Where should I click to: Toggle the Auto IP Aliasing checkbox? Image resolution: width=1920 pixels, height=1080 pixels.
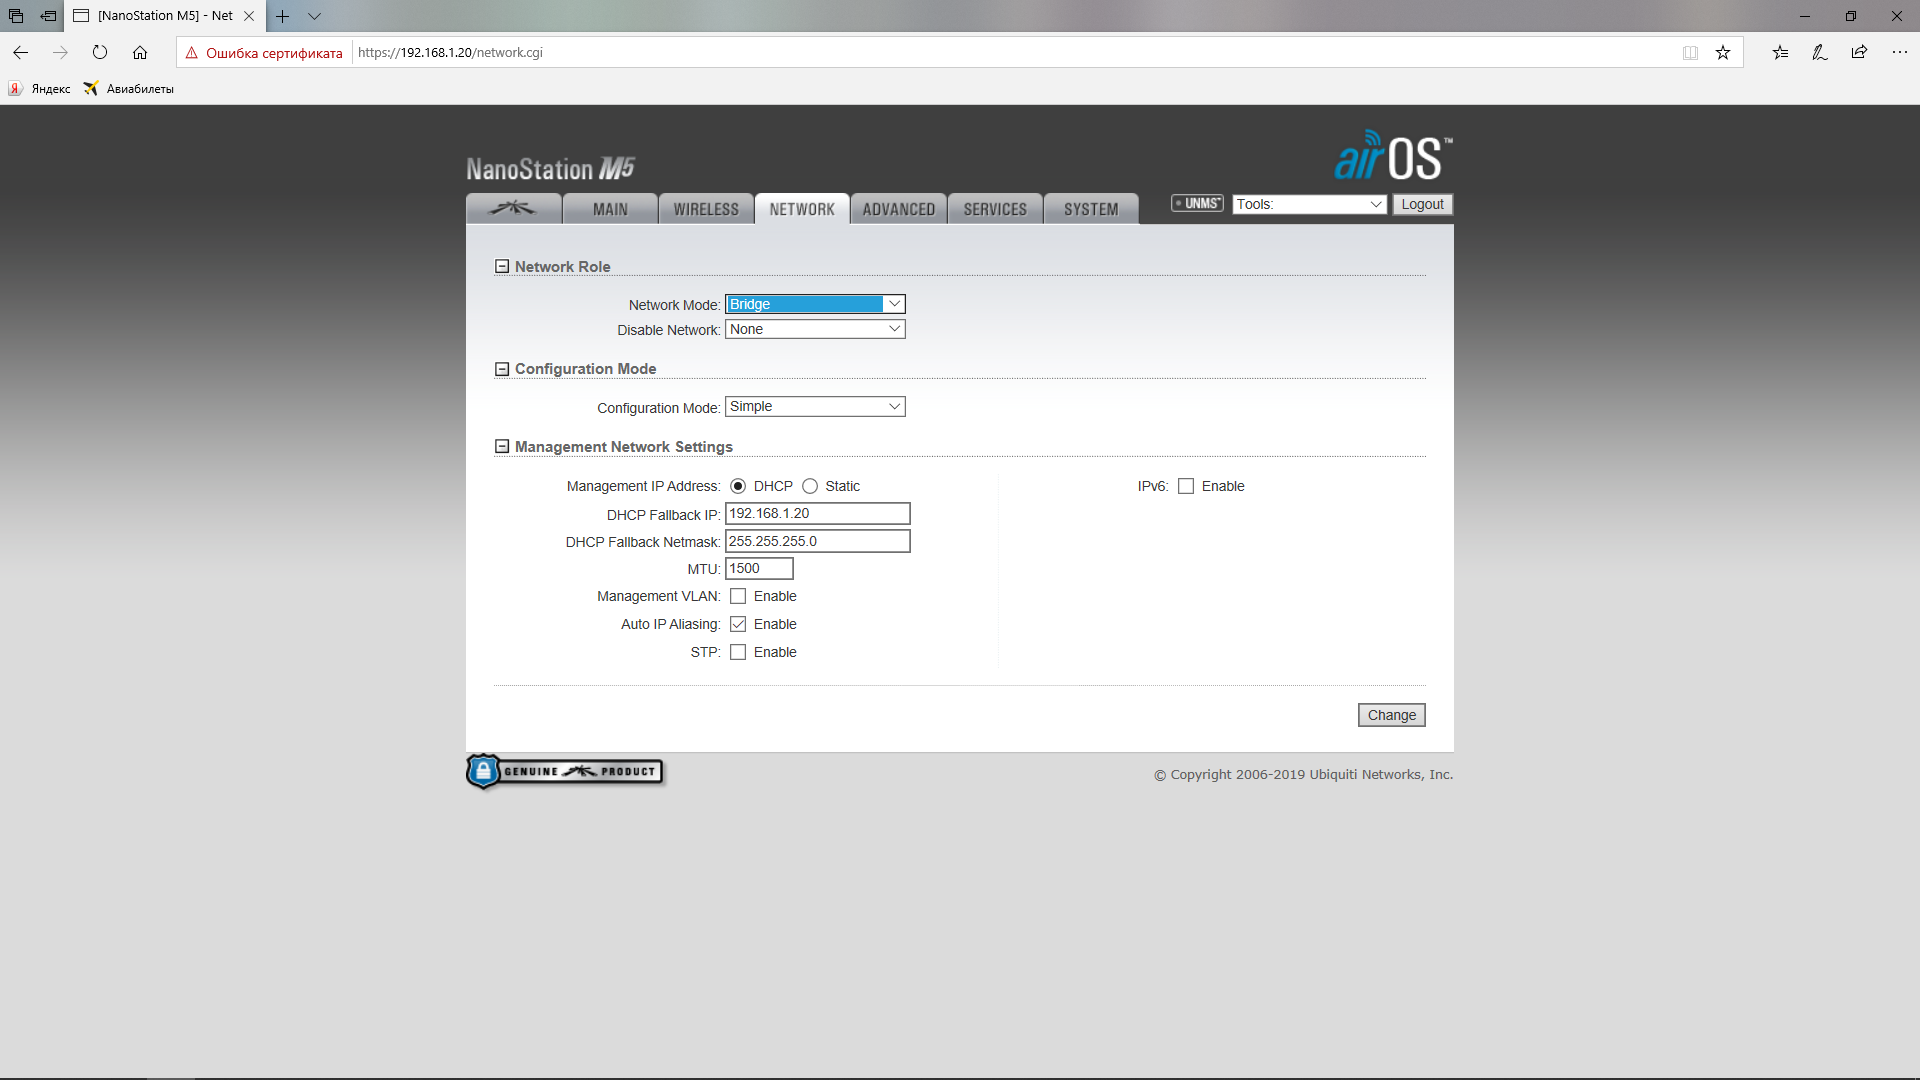738,624
